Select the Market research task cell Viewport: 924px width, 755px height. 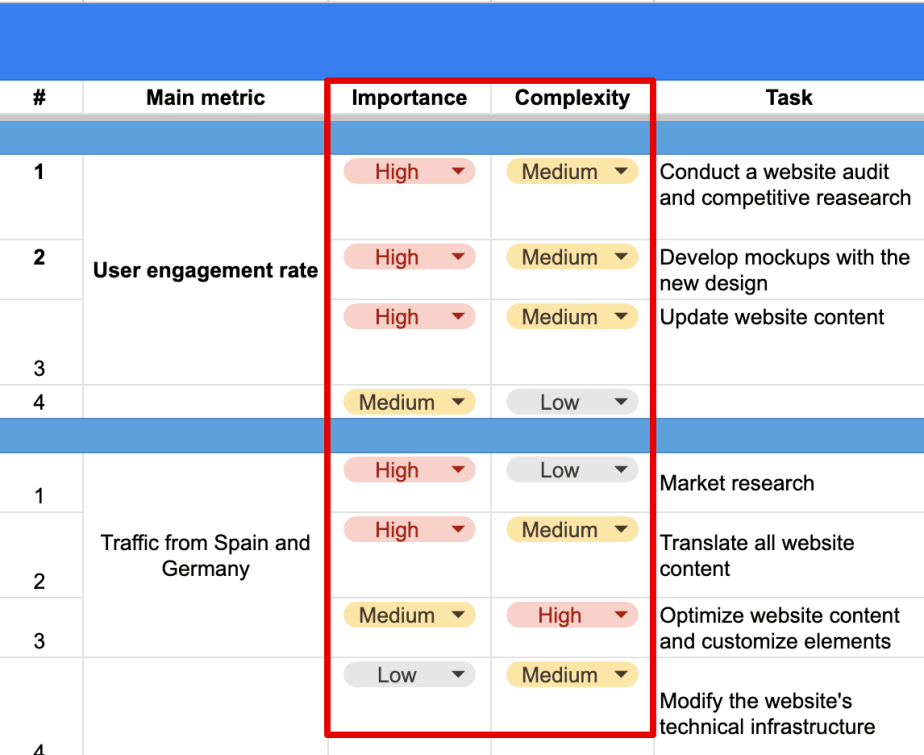click(x=789, y=483)
